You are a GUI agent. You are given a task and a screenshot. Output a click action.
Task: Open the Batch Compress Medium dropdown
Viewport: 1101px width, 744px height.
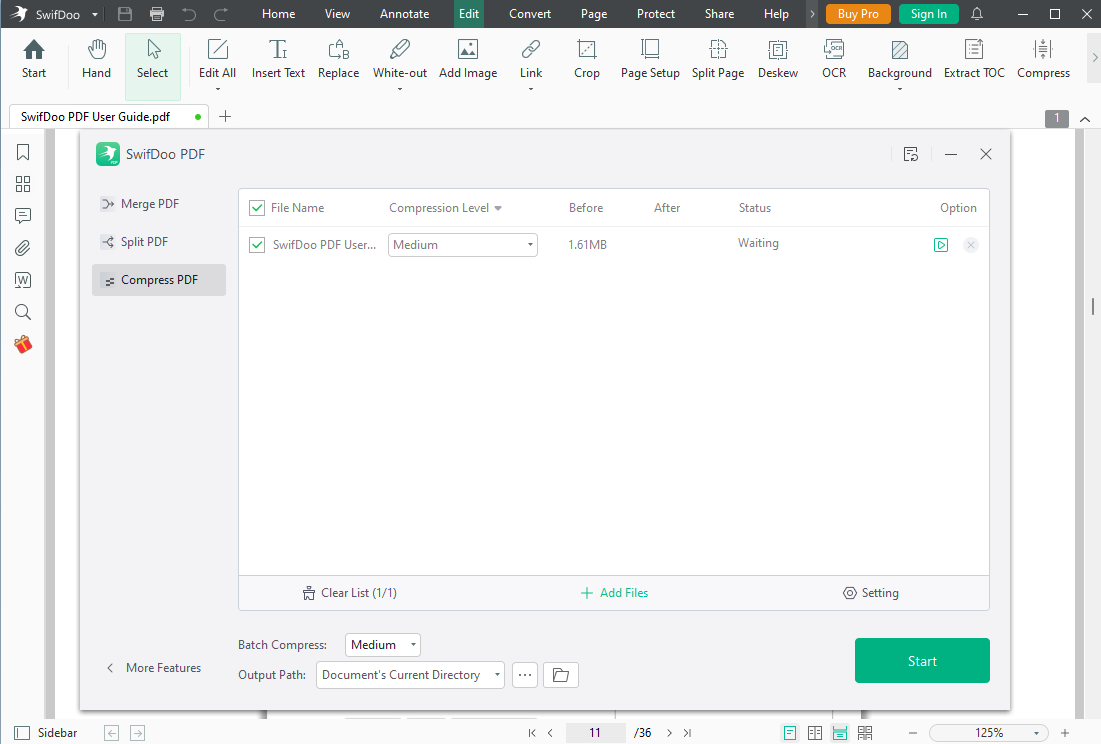click(x=383, y=645)
